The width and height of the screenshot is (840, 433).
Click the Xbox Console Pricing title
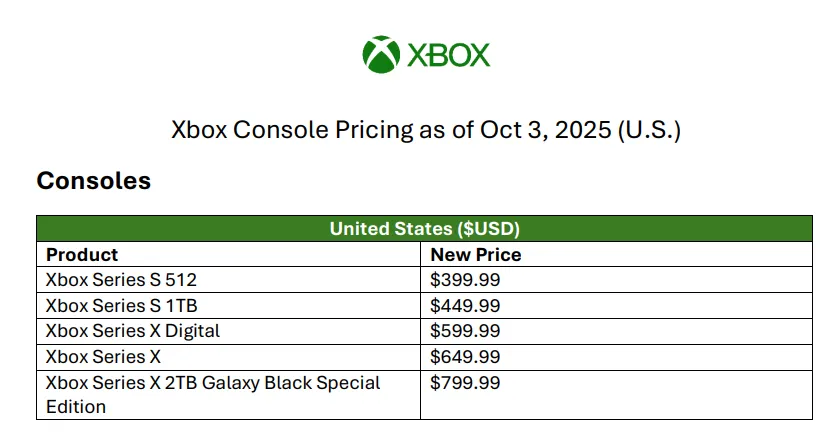pos(426,130)
